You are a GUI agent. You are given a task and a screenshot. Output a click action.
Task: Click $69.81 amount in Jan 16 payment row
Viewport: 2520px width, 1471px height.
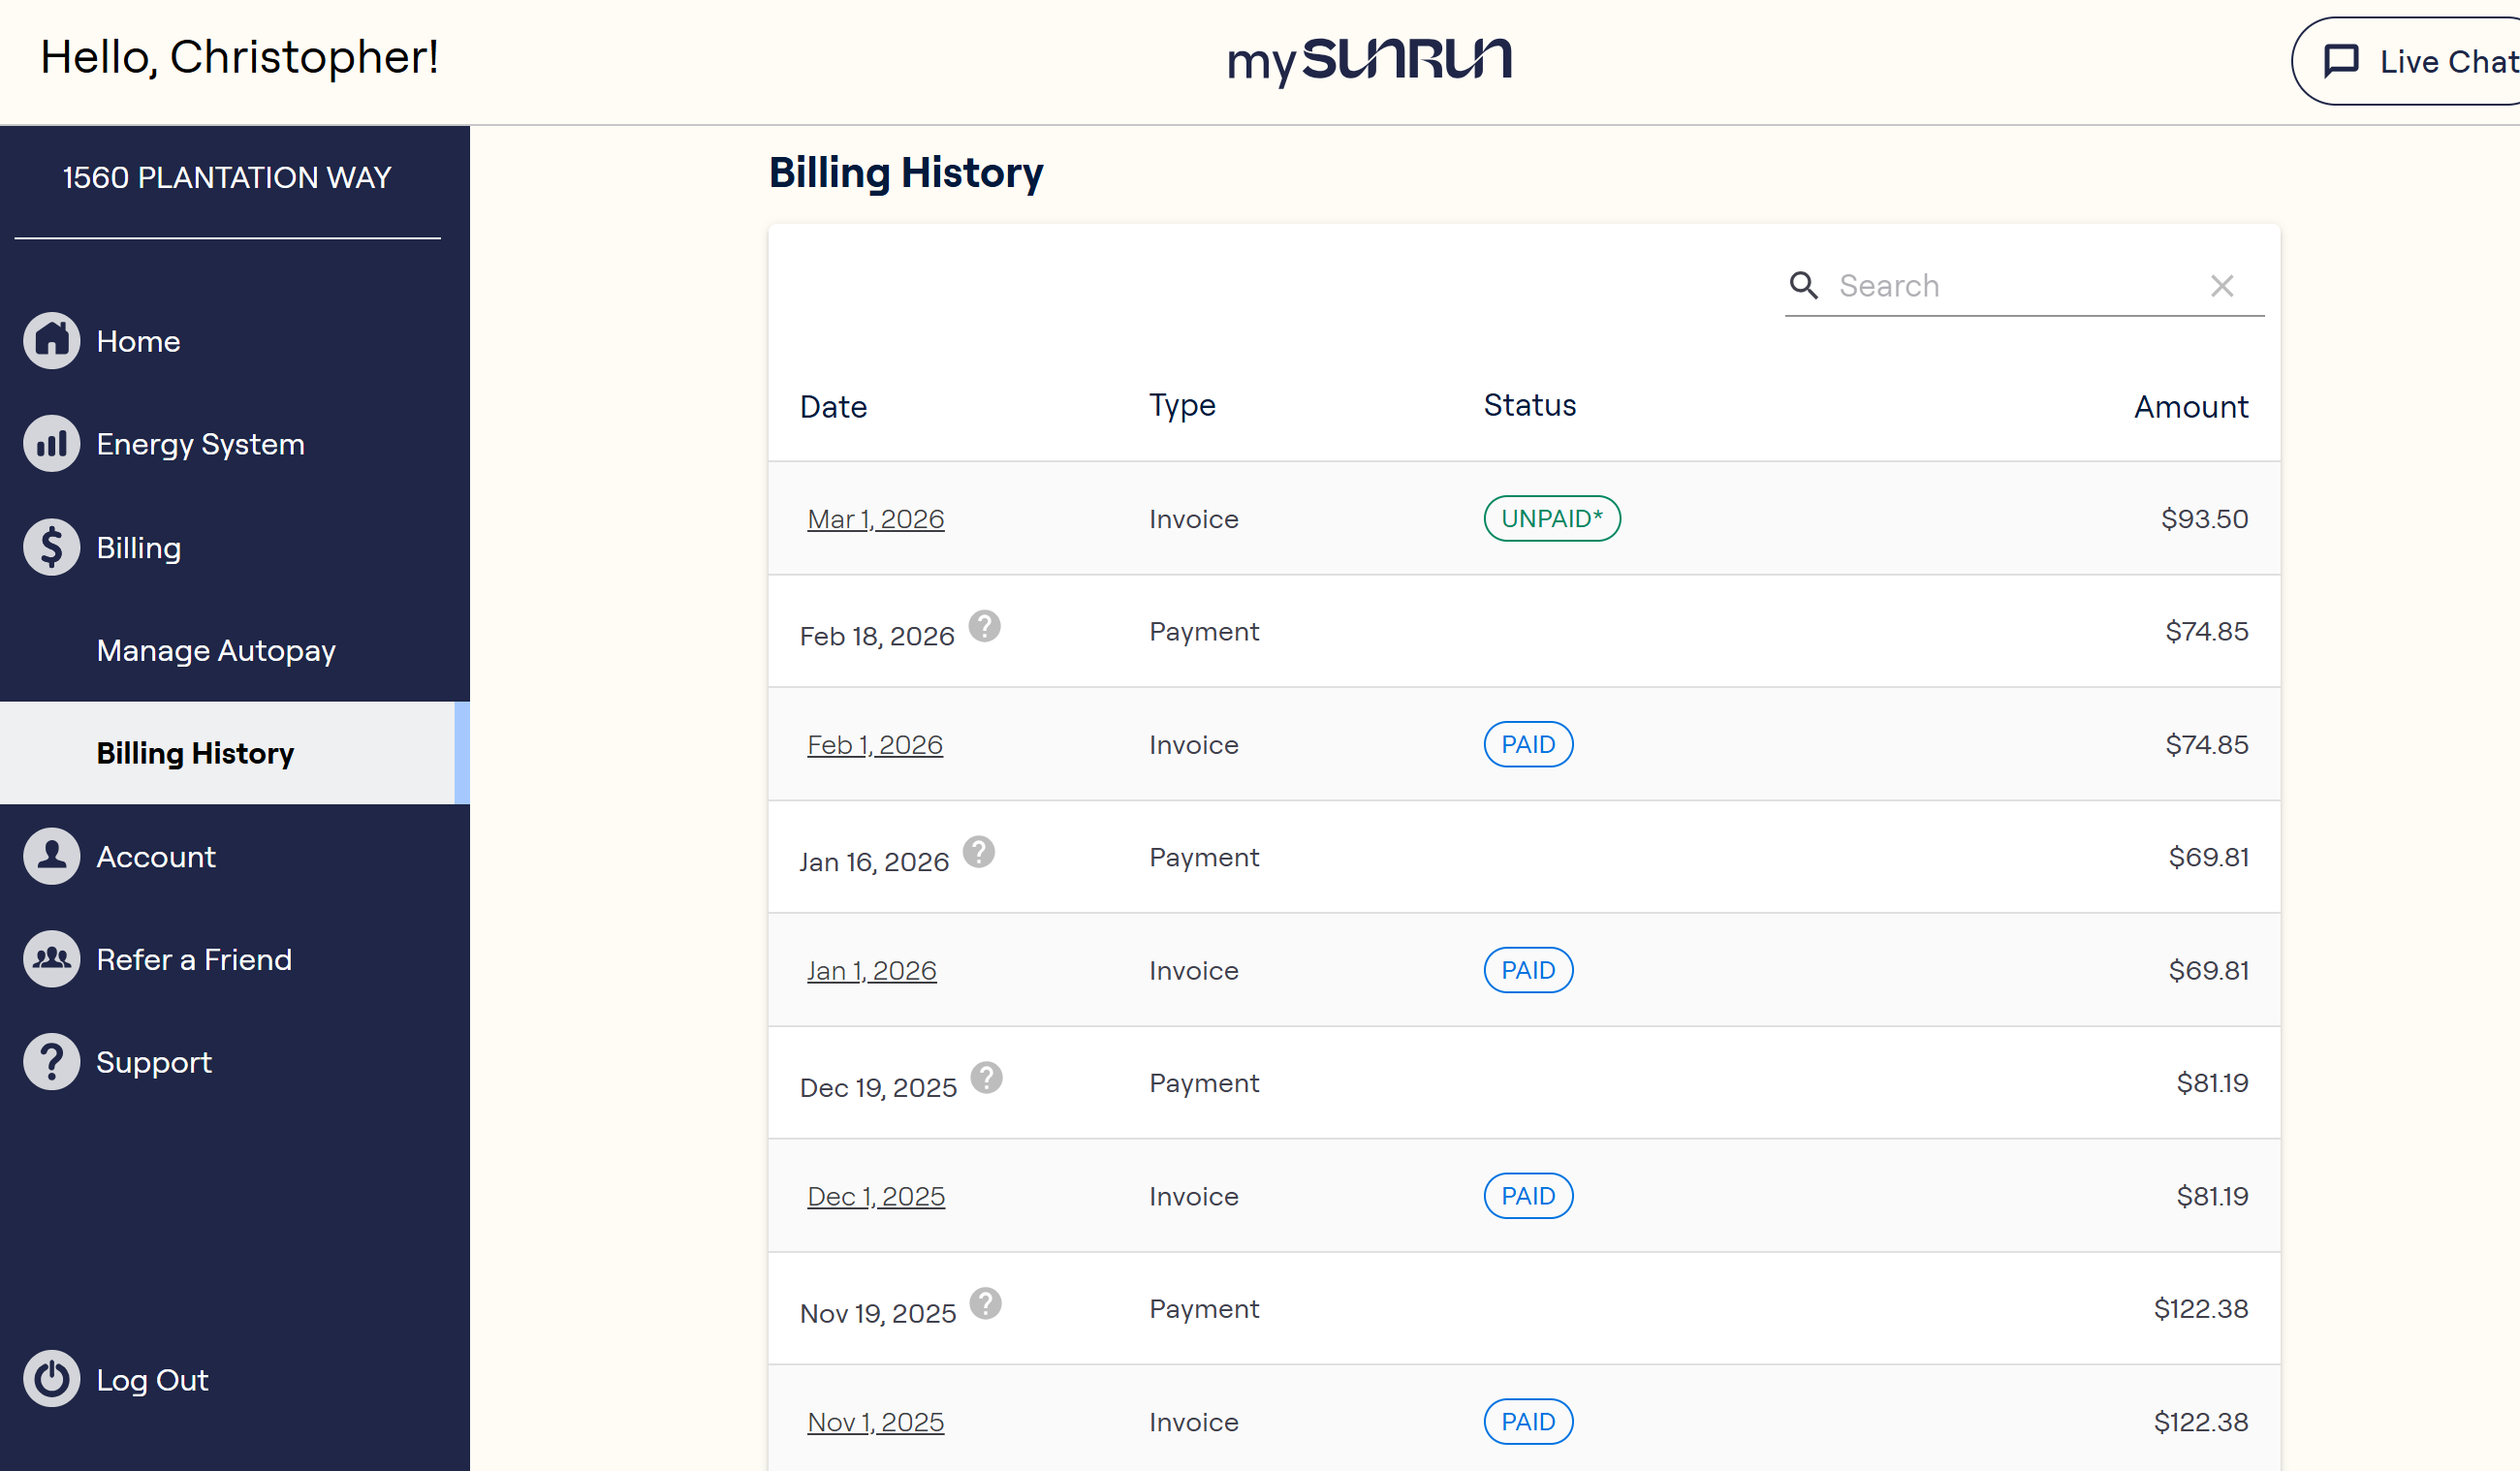[2208, 858]
